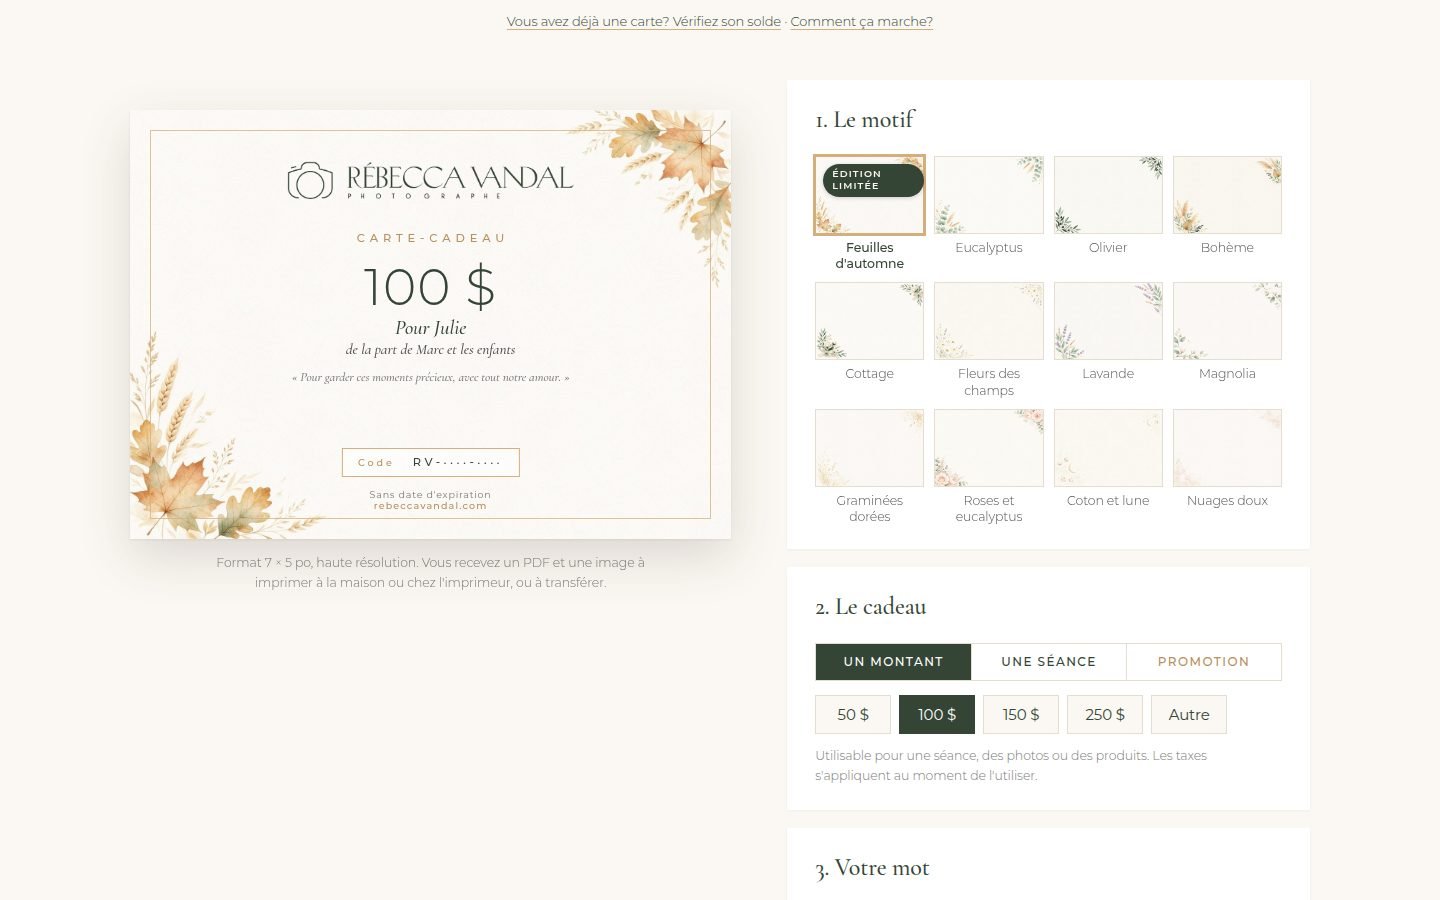Pick the Olivier card motif
Image resolution: width=1440 pixels, height=900 pixels.
click(x=1108, y=195)
